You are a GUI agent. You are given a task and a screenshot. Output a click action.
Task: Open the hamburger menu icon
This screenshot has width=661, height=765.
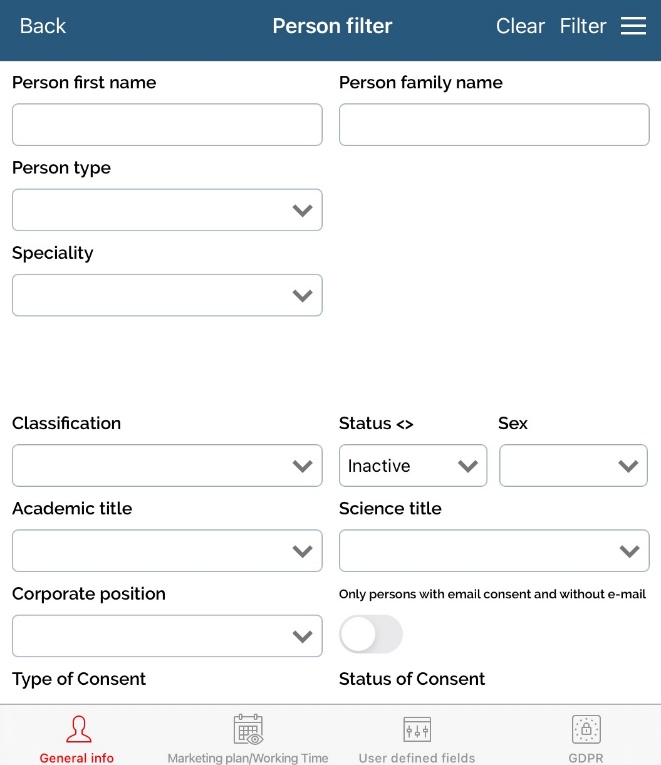coord(633,26)
